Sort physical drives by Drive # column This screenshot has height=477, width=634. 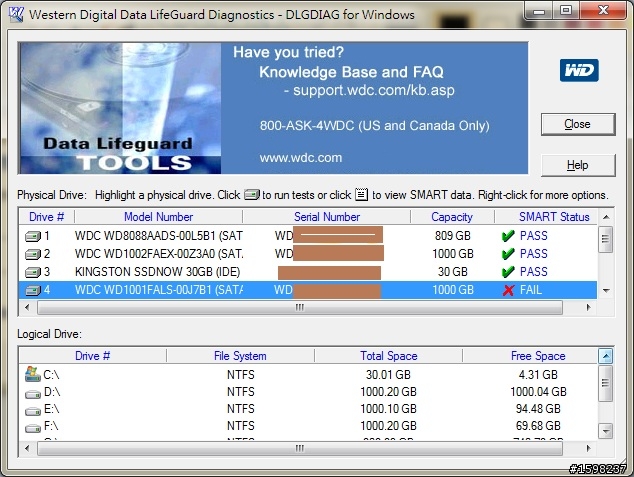pyautogui.click(x=46, y=217)
